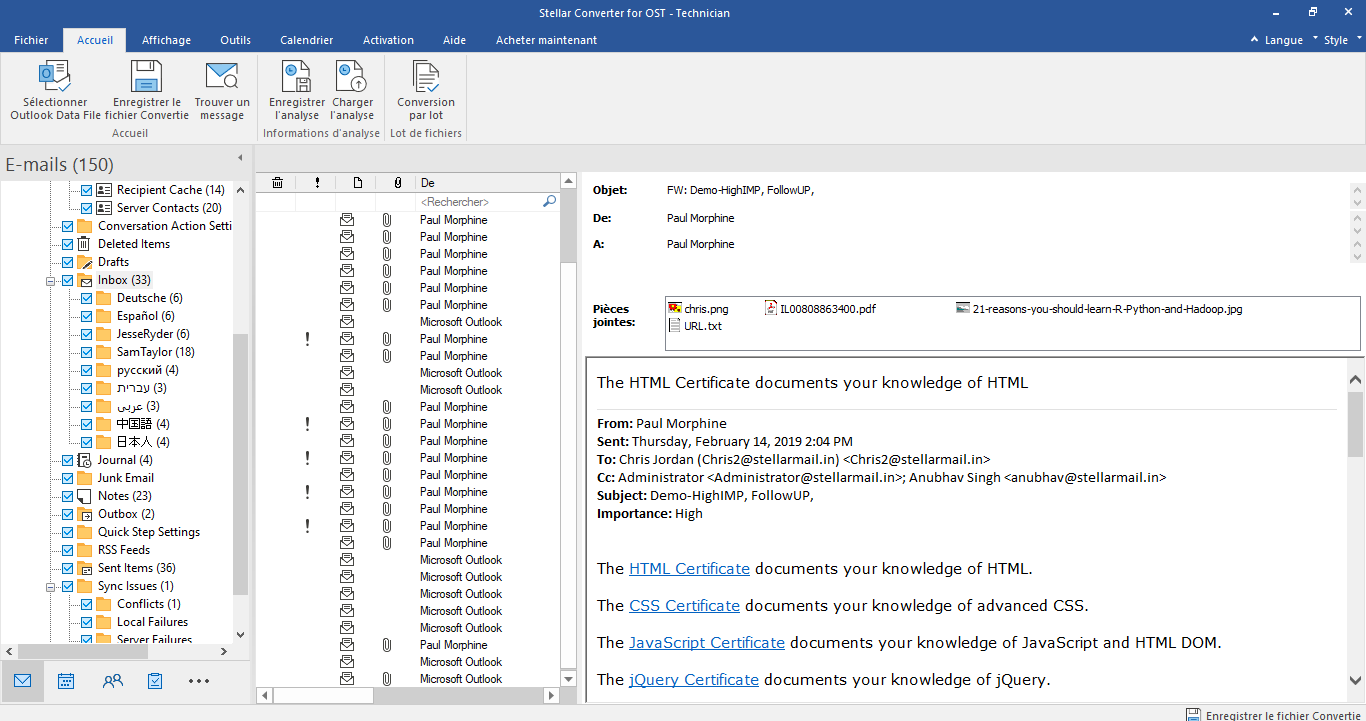Image resolution: width=1366 pixels, height=721 pixels.
Task: Switch to Tasks view icon at bottom
Action: [x=155, y=681]
